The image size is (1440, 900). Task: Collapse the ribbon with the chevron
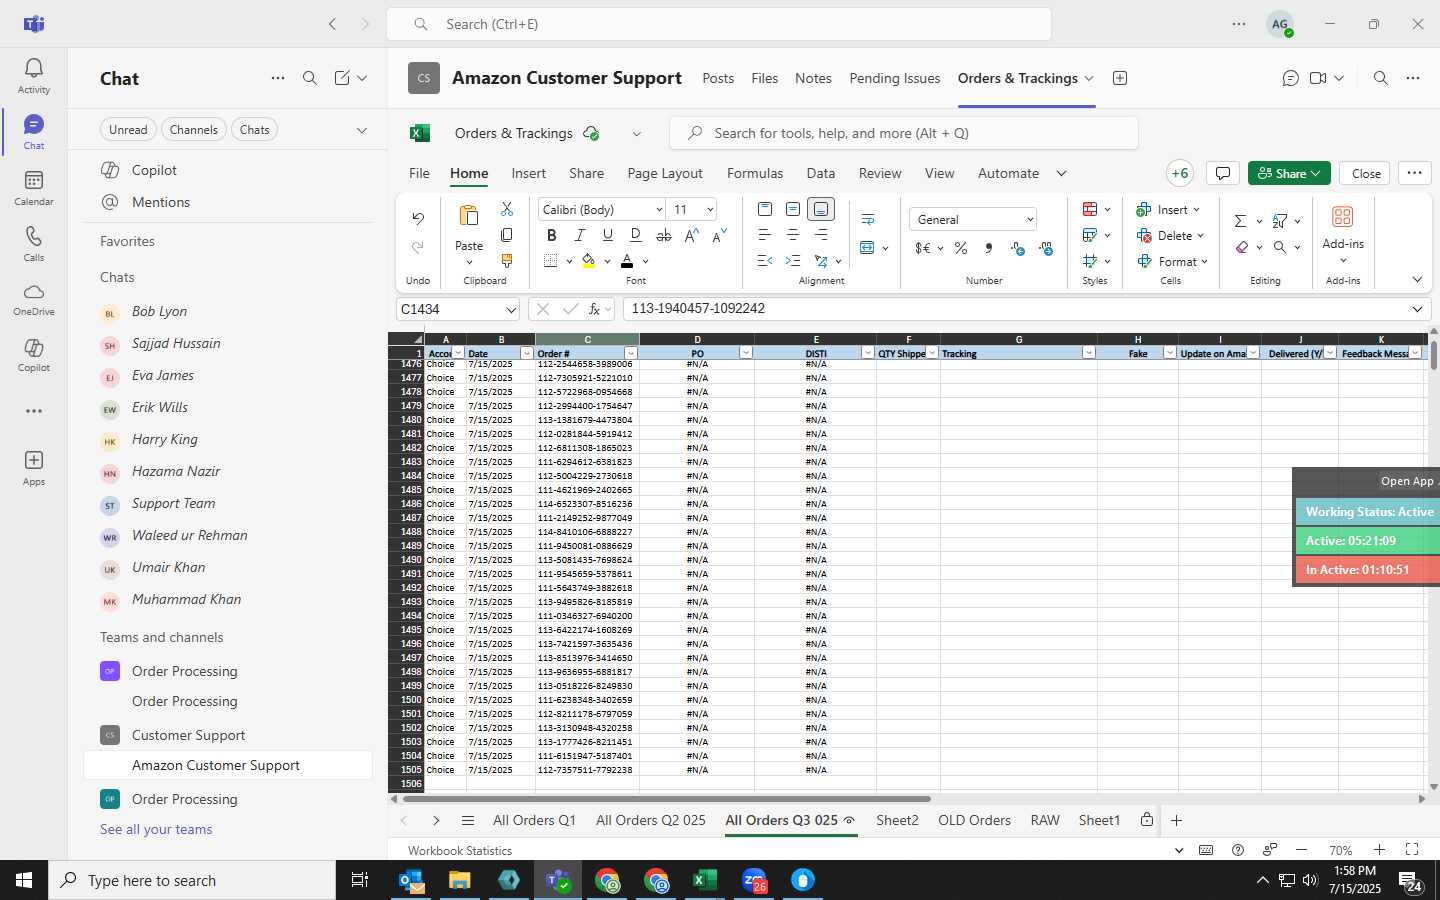1417,280
